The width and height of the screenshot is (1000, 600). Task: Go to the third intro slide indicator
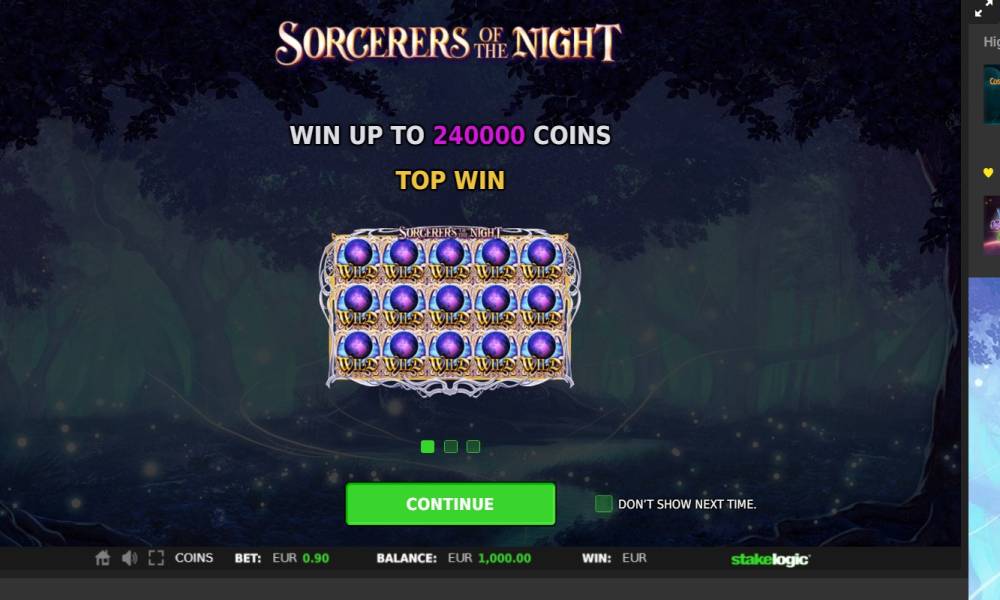(473, 446)
